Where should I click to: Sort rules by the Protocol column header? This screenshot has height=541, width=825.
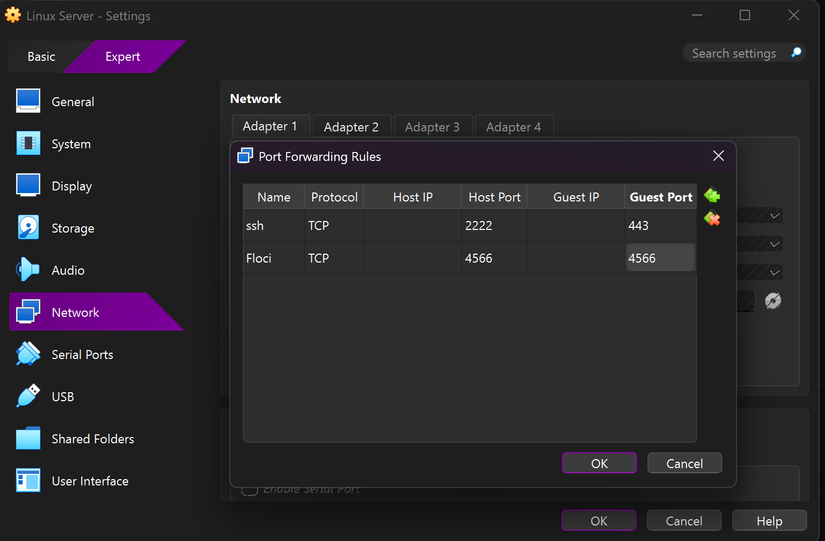point(334,197)
